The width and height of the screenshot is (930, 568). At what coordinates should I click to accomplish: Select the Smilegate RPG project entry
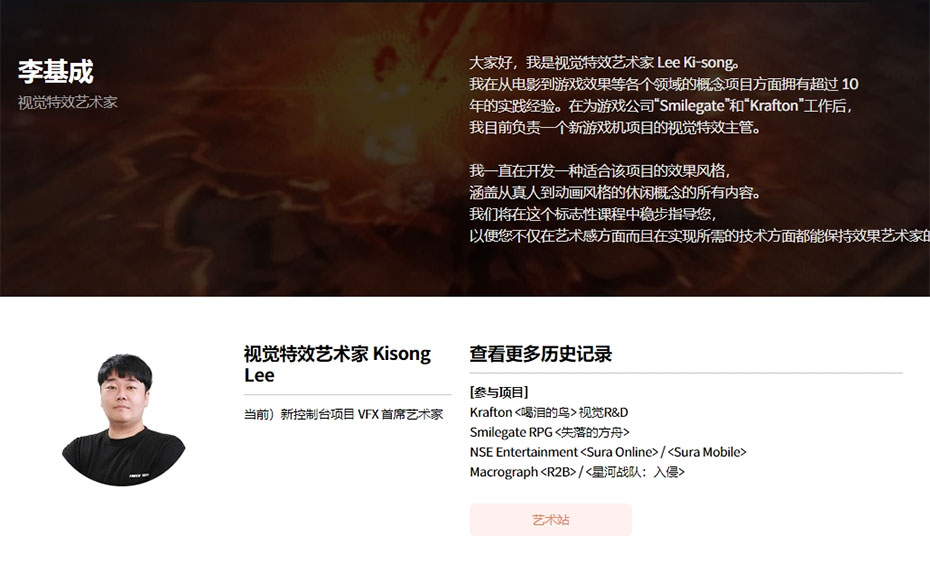click(x=549, y=432)
